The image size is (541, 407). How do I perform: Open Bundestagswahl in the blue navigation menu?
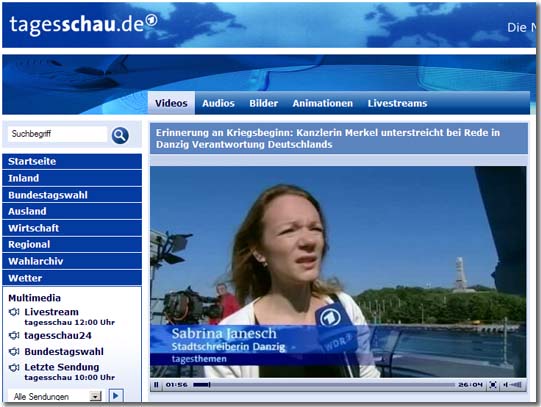tap(72, 195)
